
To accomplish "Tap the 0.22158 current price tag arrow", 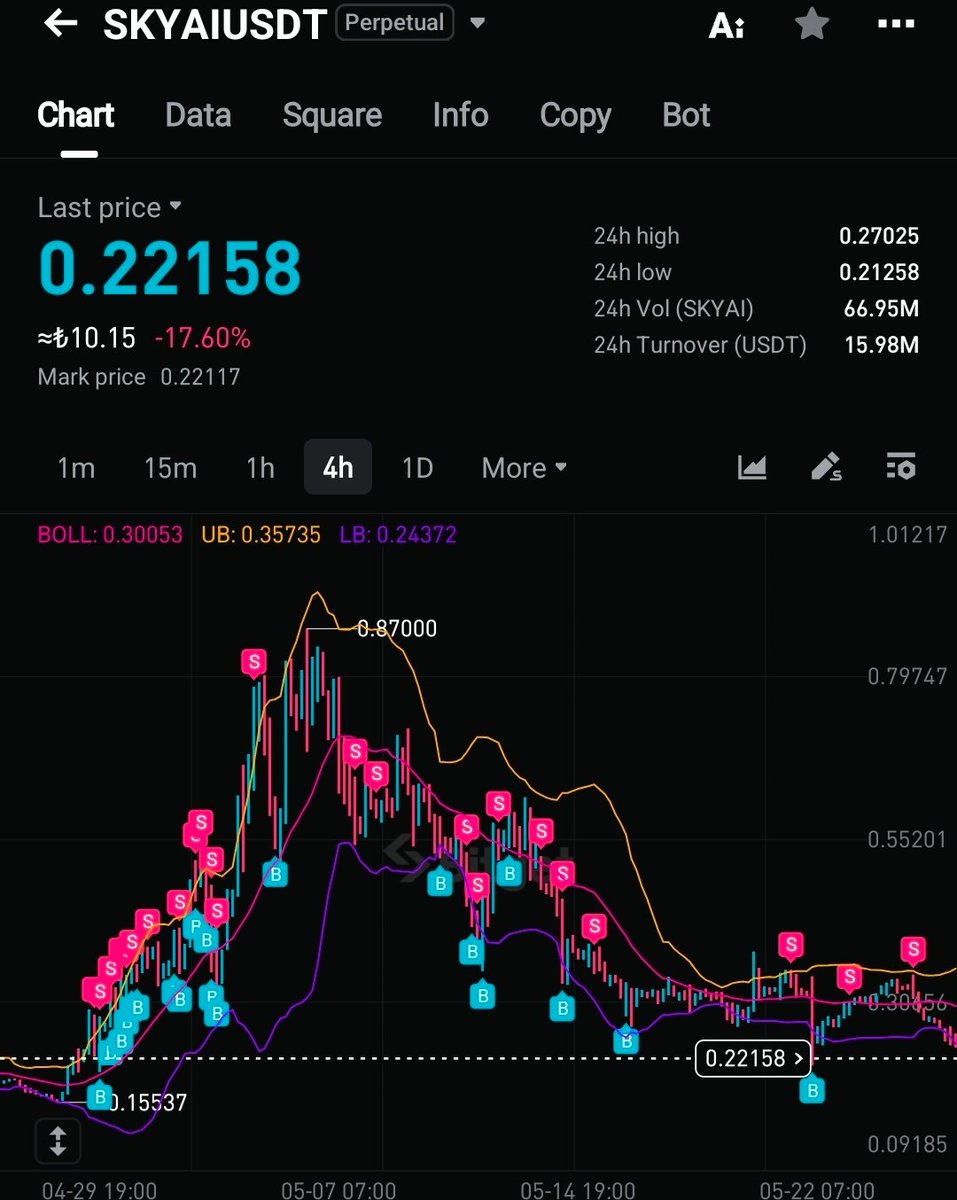I will point(753,1058).
